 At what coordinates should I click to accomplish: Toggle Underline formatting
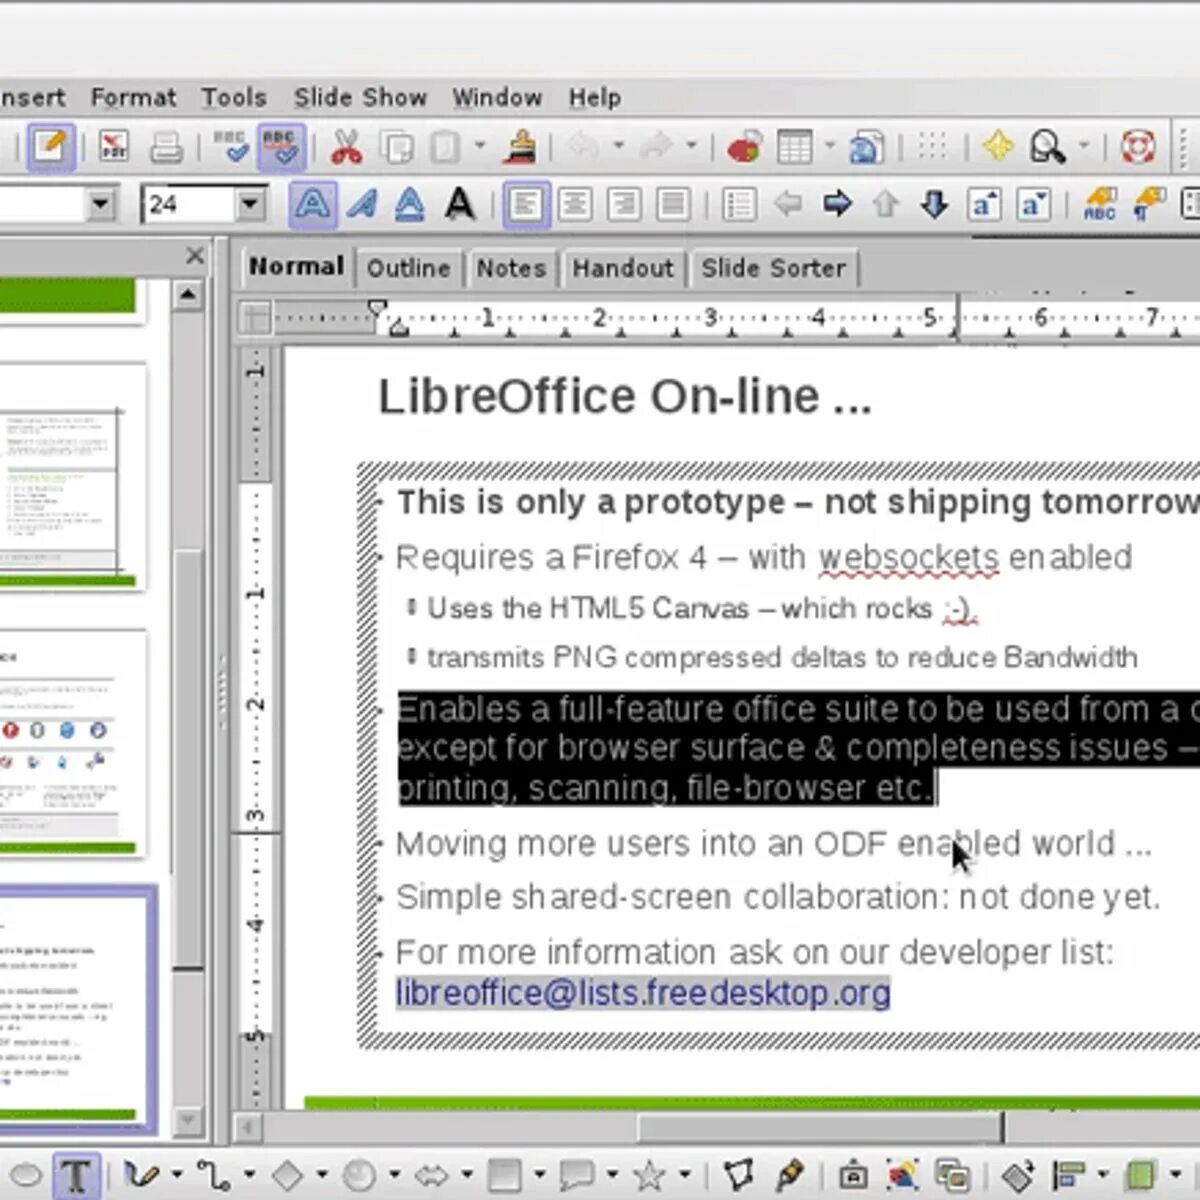410,205
